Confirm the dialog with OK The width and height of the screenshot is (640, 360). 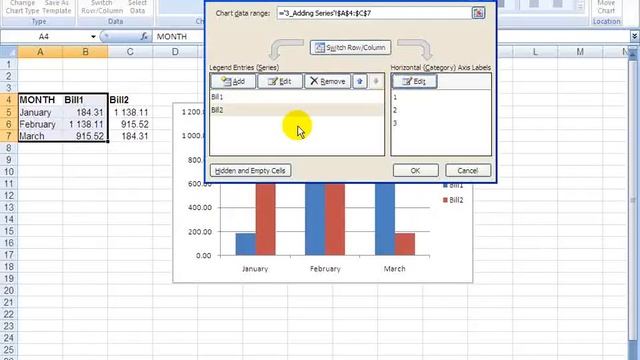(x=416, y=171)
